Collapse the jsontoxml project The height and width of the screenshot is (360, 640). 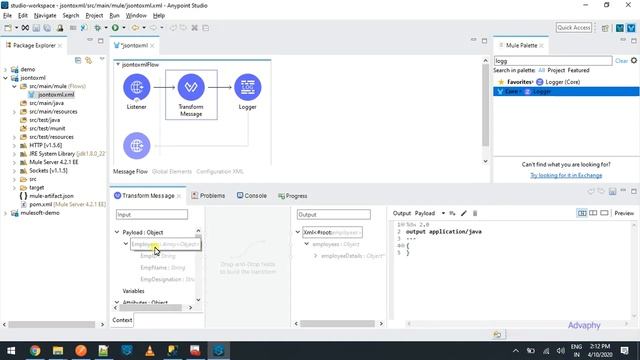[x=5, y=78]
